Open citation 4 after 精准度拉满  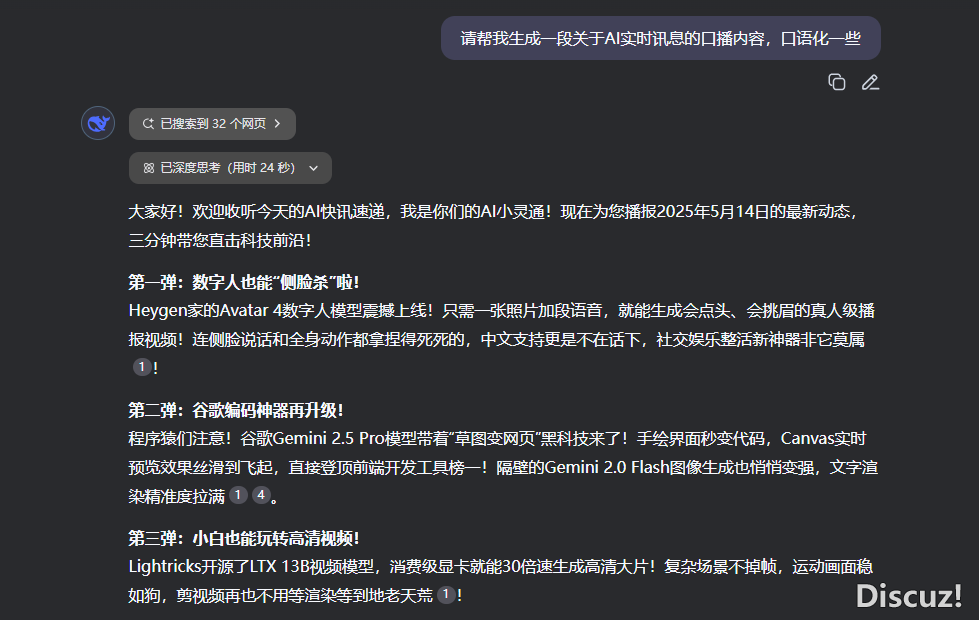click(261, 496)
